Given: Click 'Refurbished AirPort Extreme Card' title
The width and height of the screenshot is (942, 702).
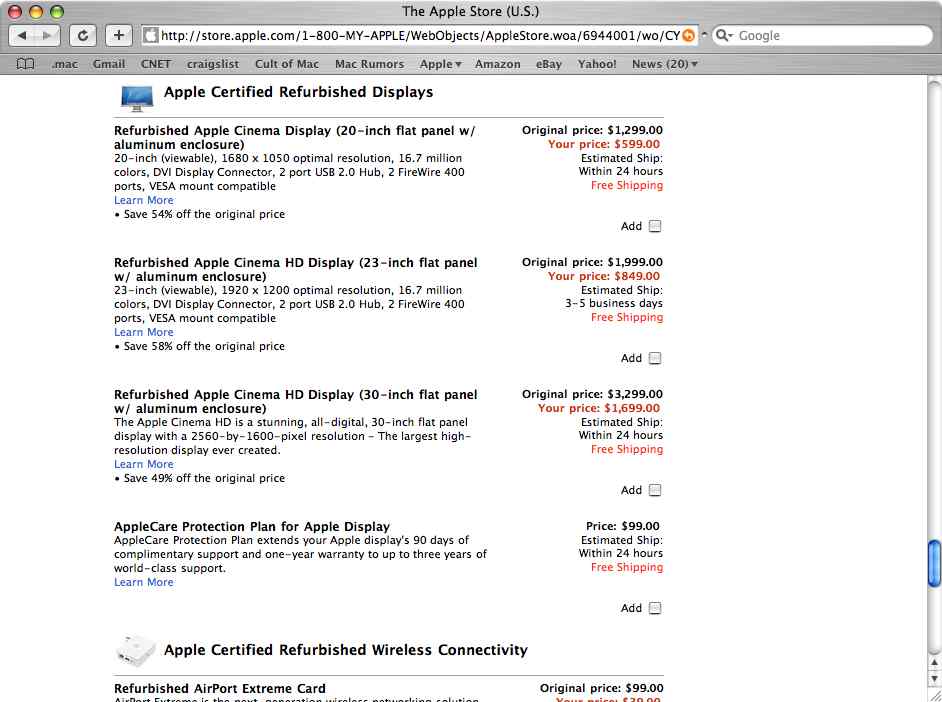Looking at the screenshot, I should [220, 689].
